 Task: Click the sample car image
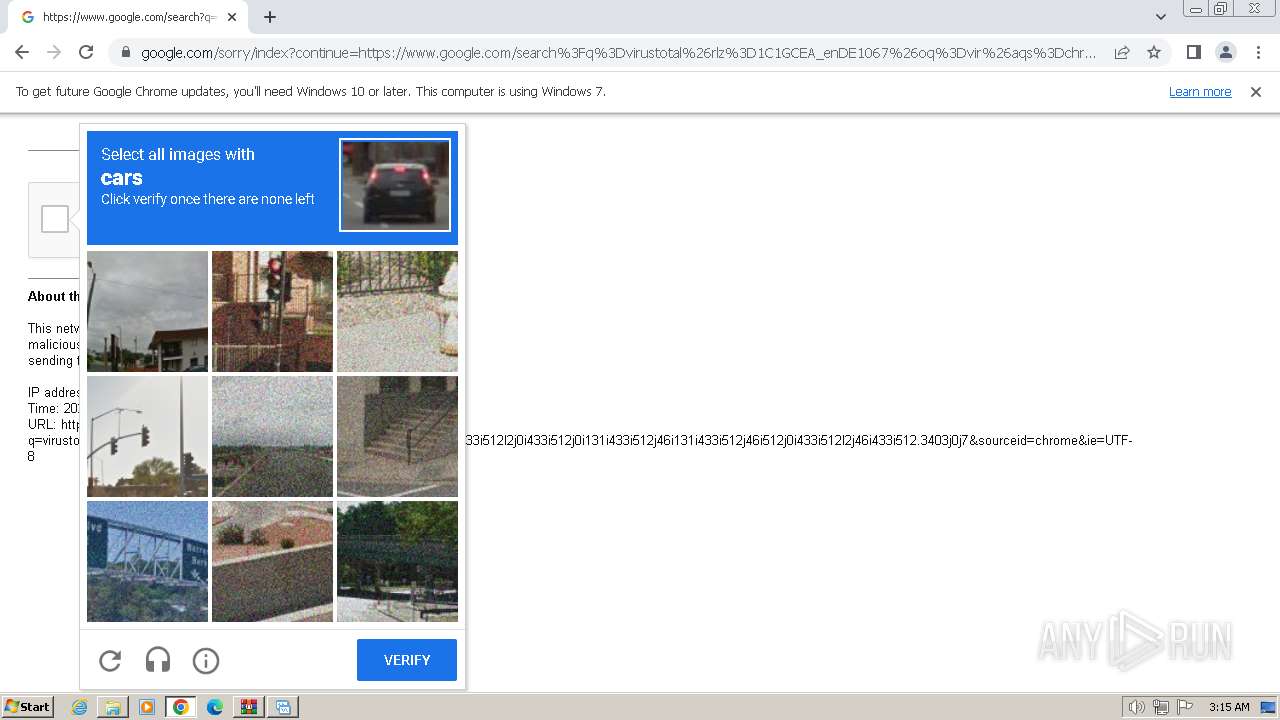coord(395,185)
